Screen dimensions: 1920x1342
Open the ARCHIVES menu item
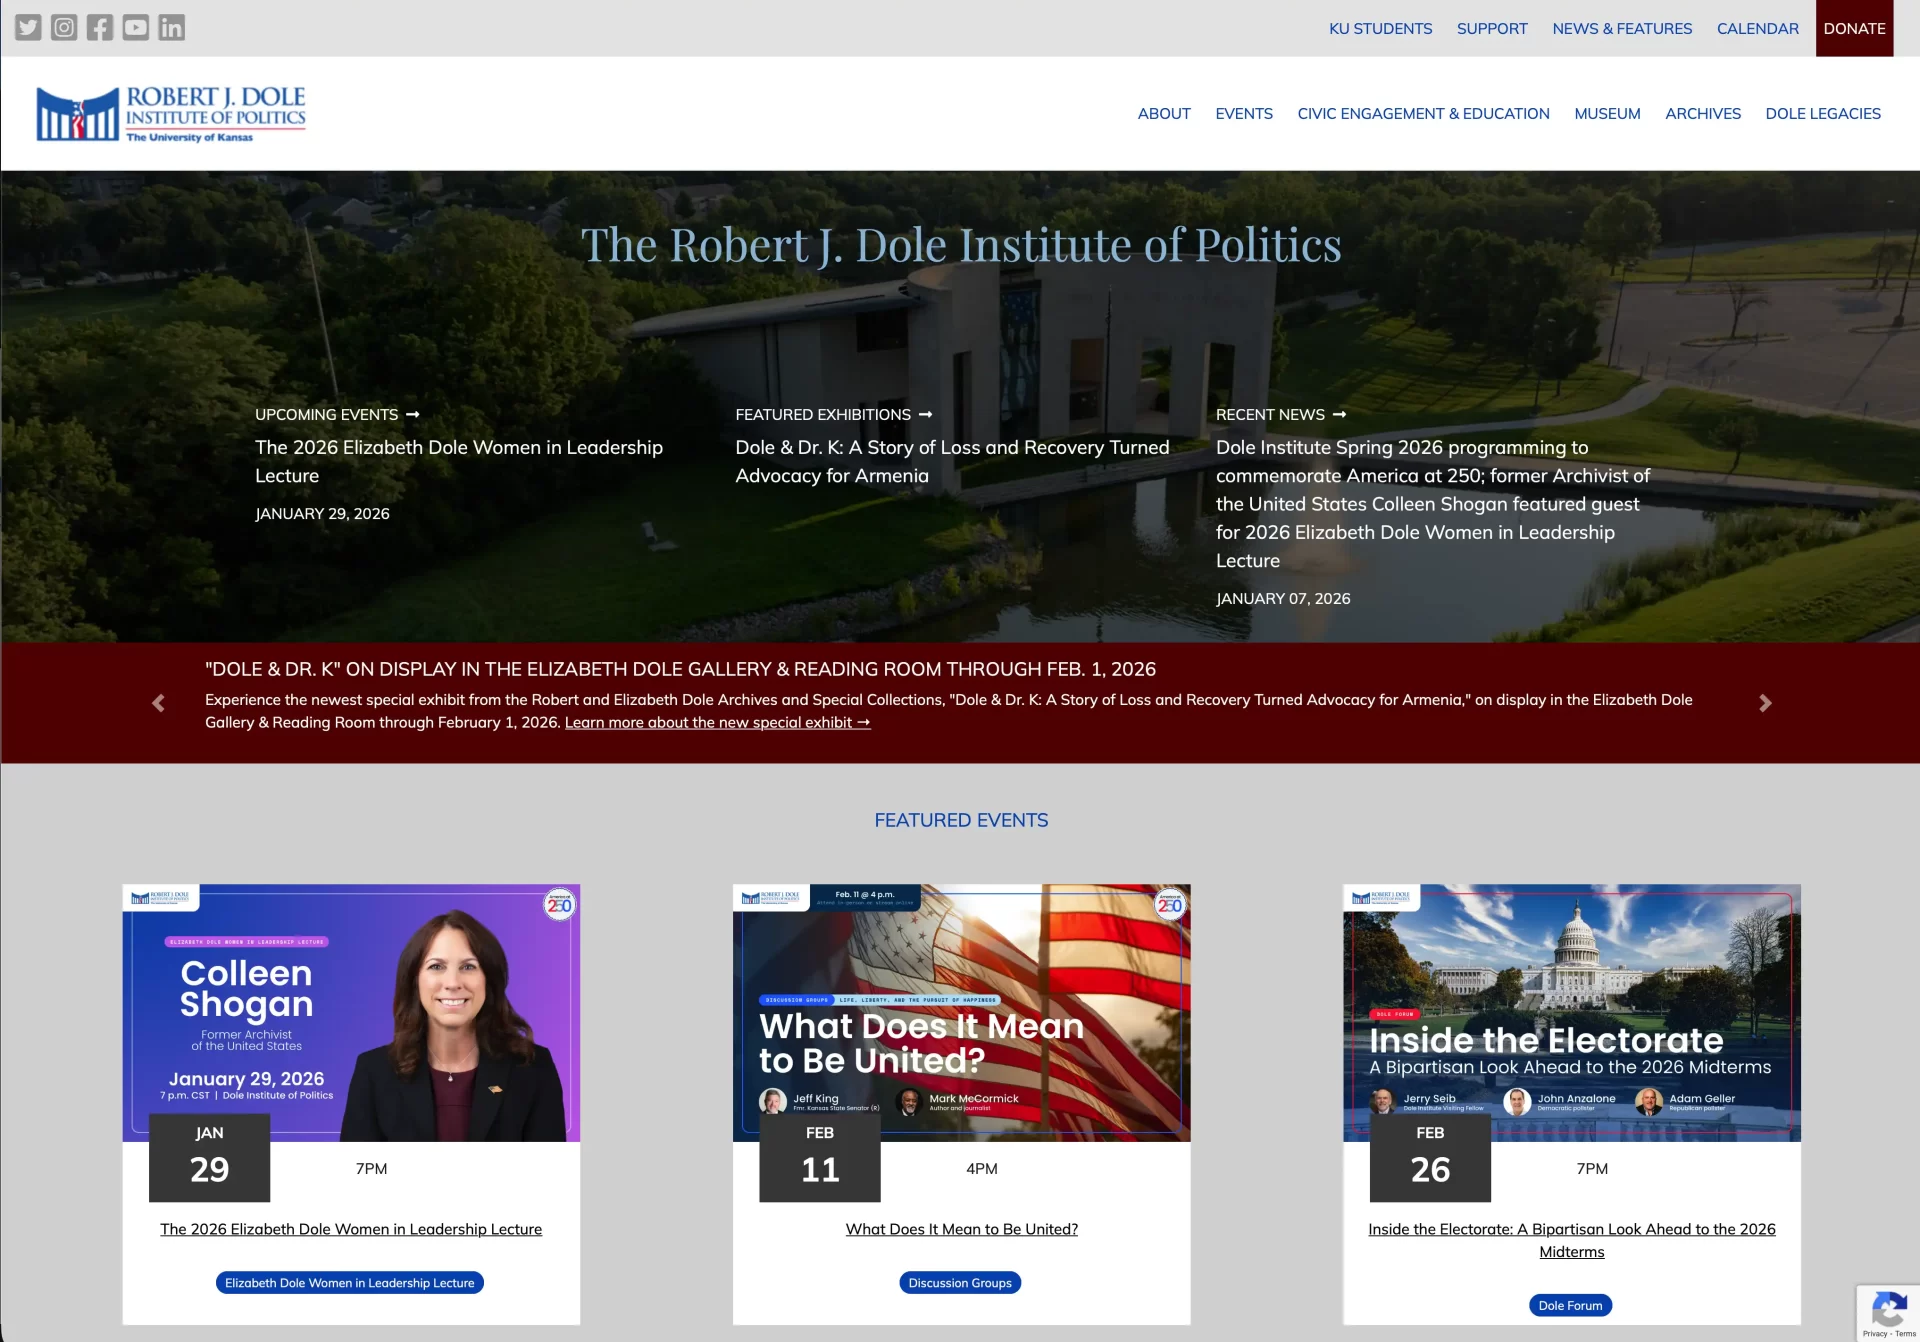(x=1703, y=113)
